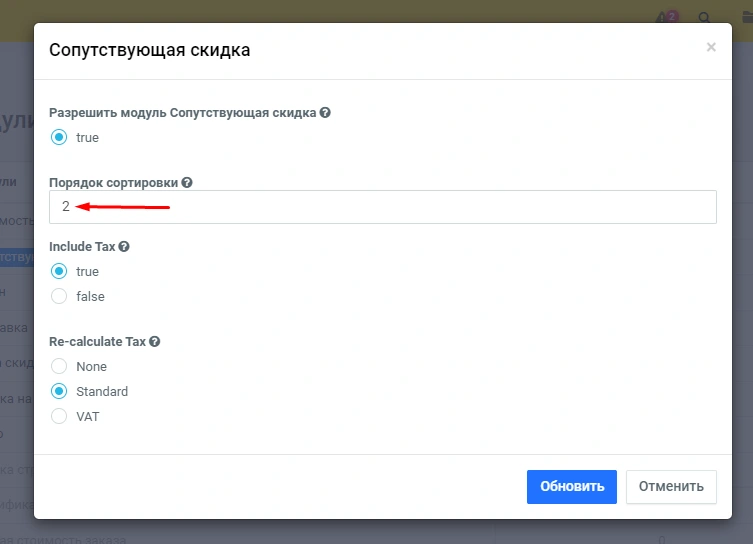Click the dialog title Сопутствующая скидка
The height and width of the screenshot is (544, 753).
point(149,49)
